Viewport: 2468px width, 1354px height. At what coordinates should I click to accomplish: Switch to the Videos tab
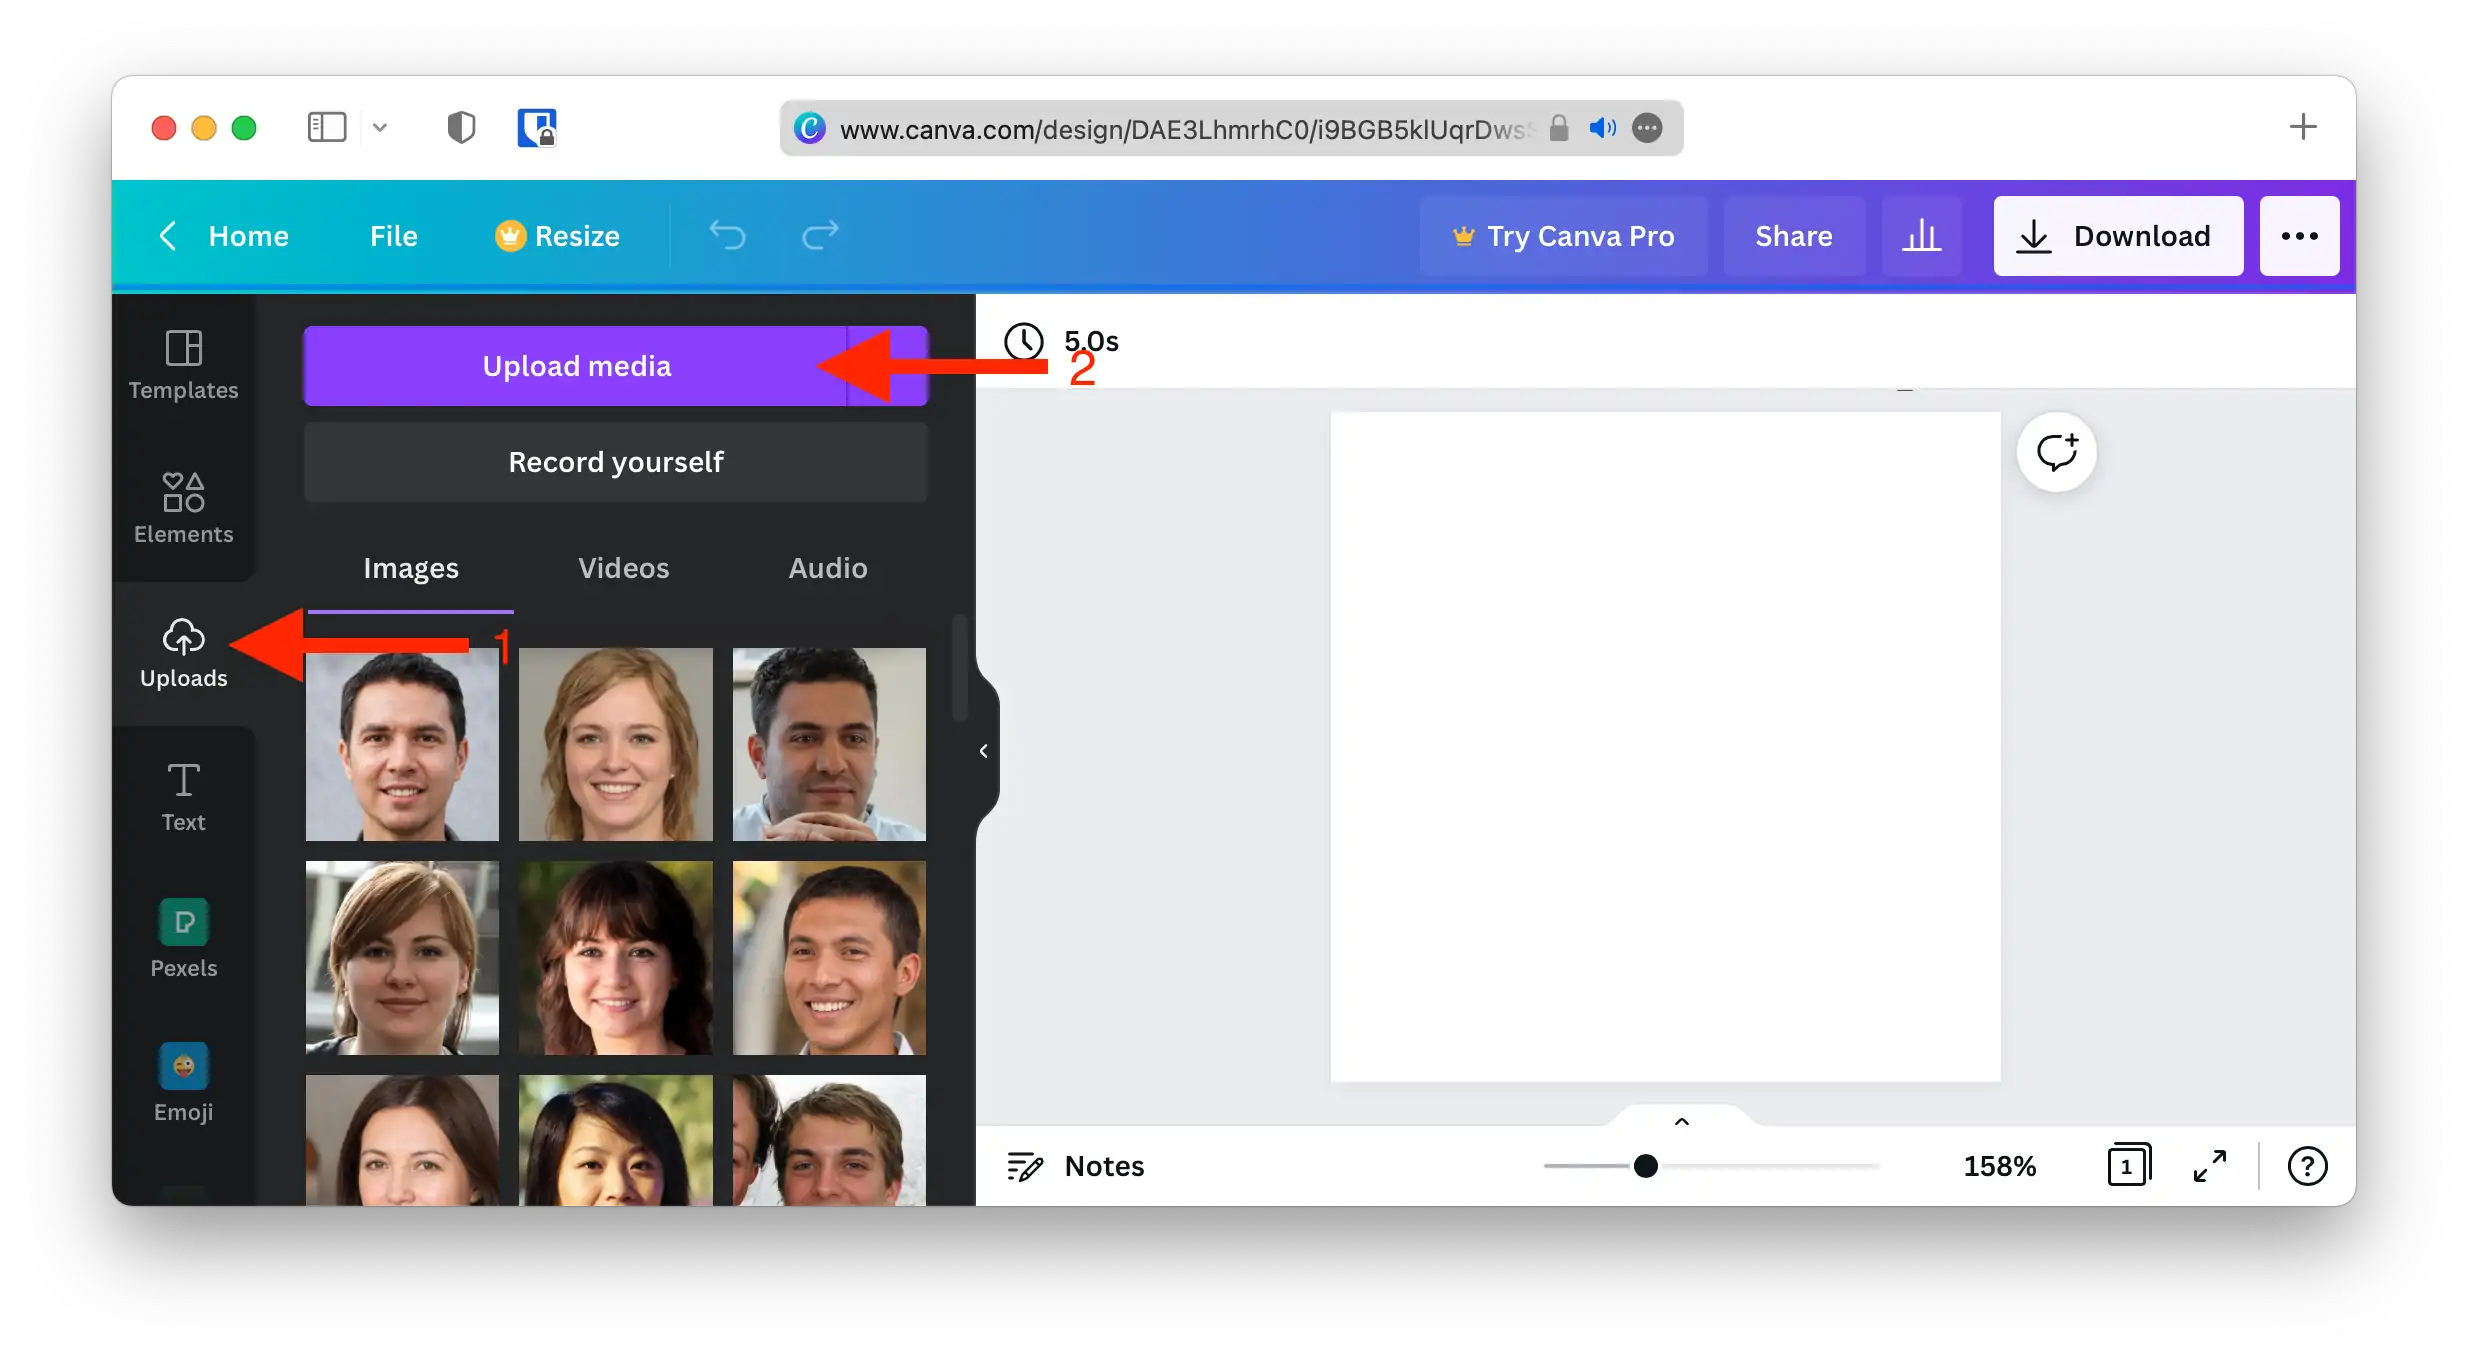click(x=623, y=568)
